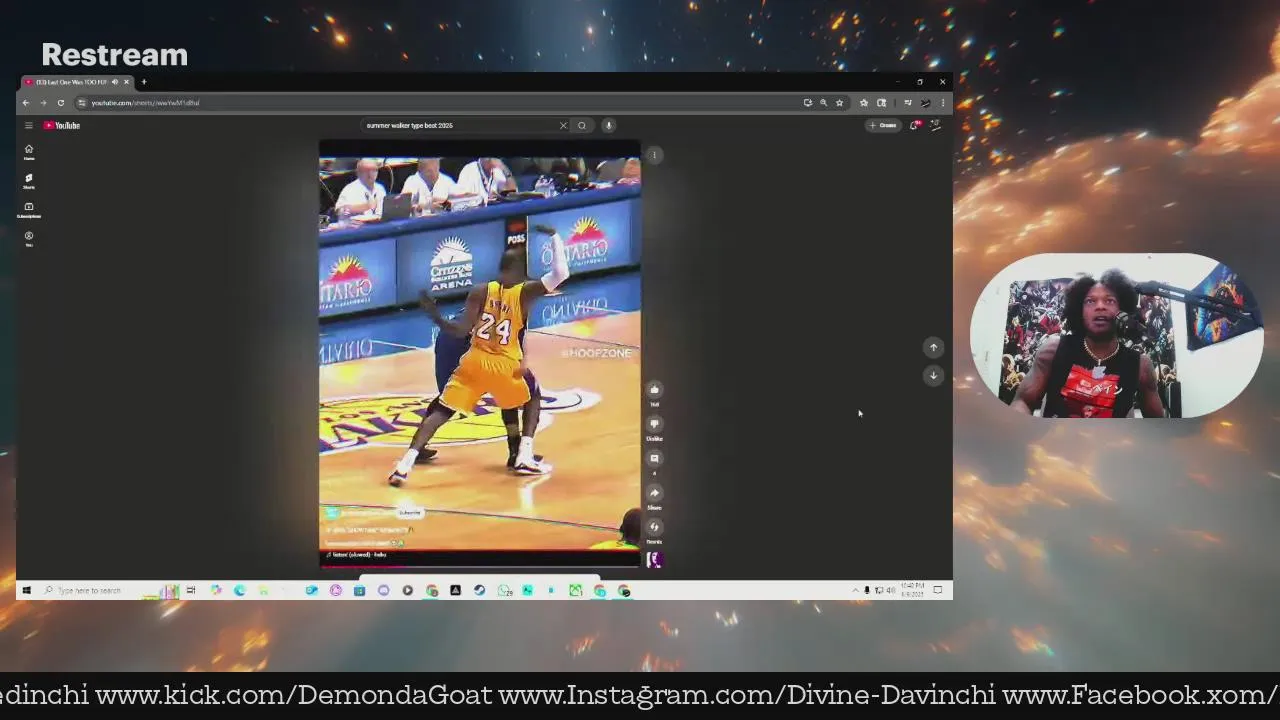Open the Create button

(x=883, y=125)
